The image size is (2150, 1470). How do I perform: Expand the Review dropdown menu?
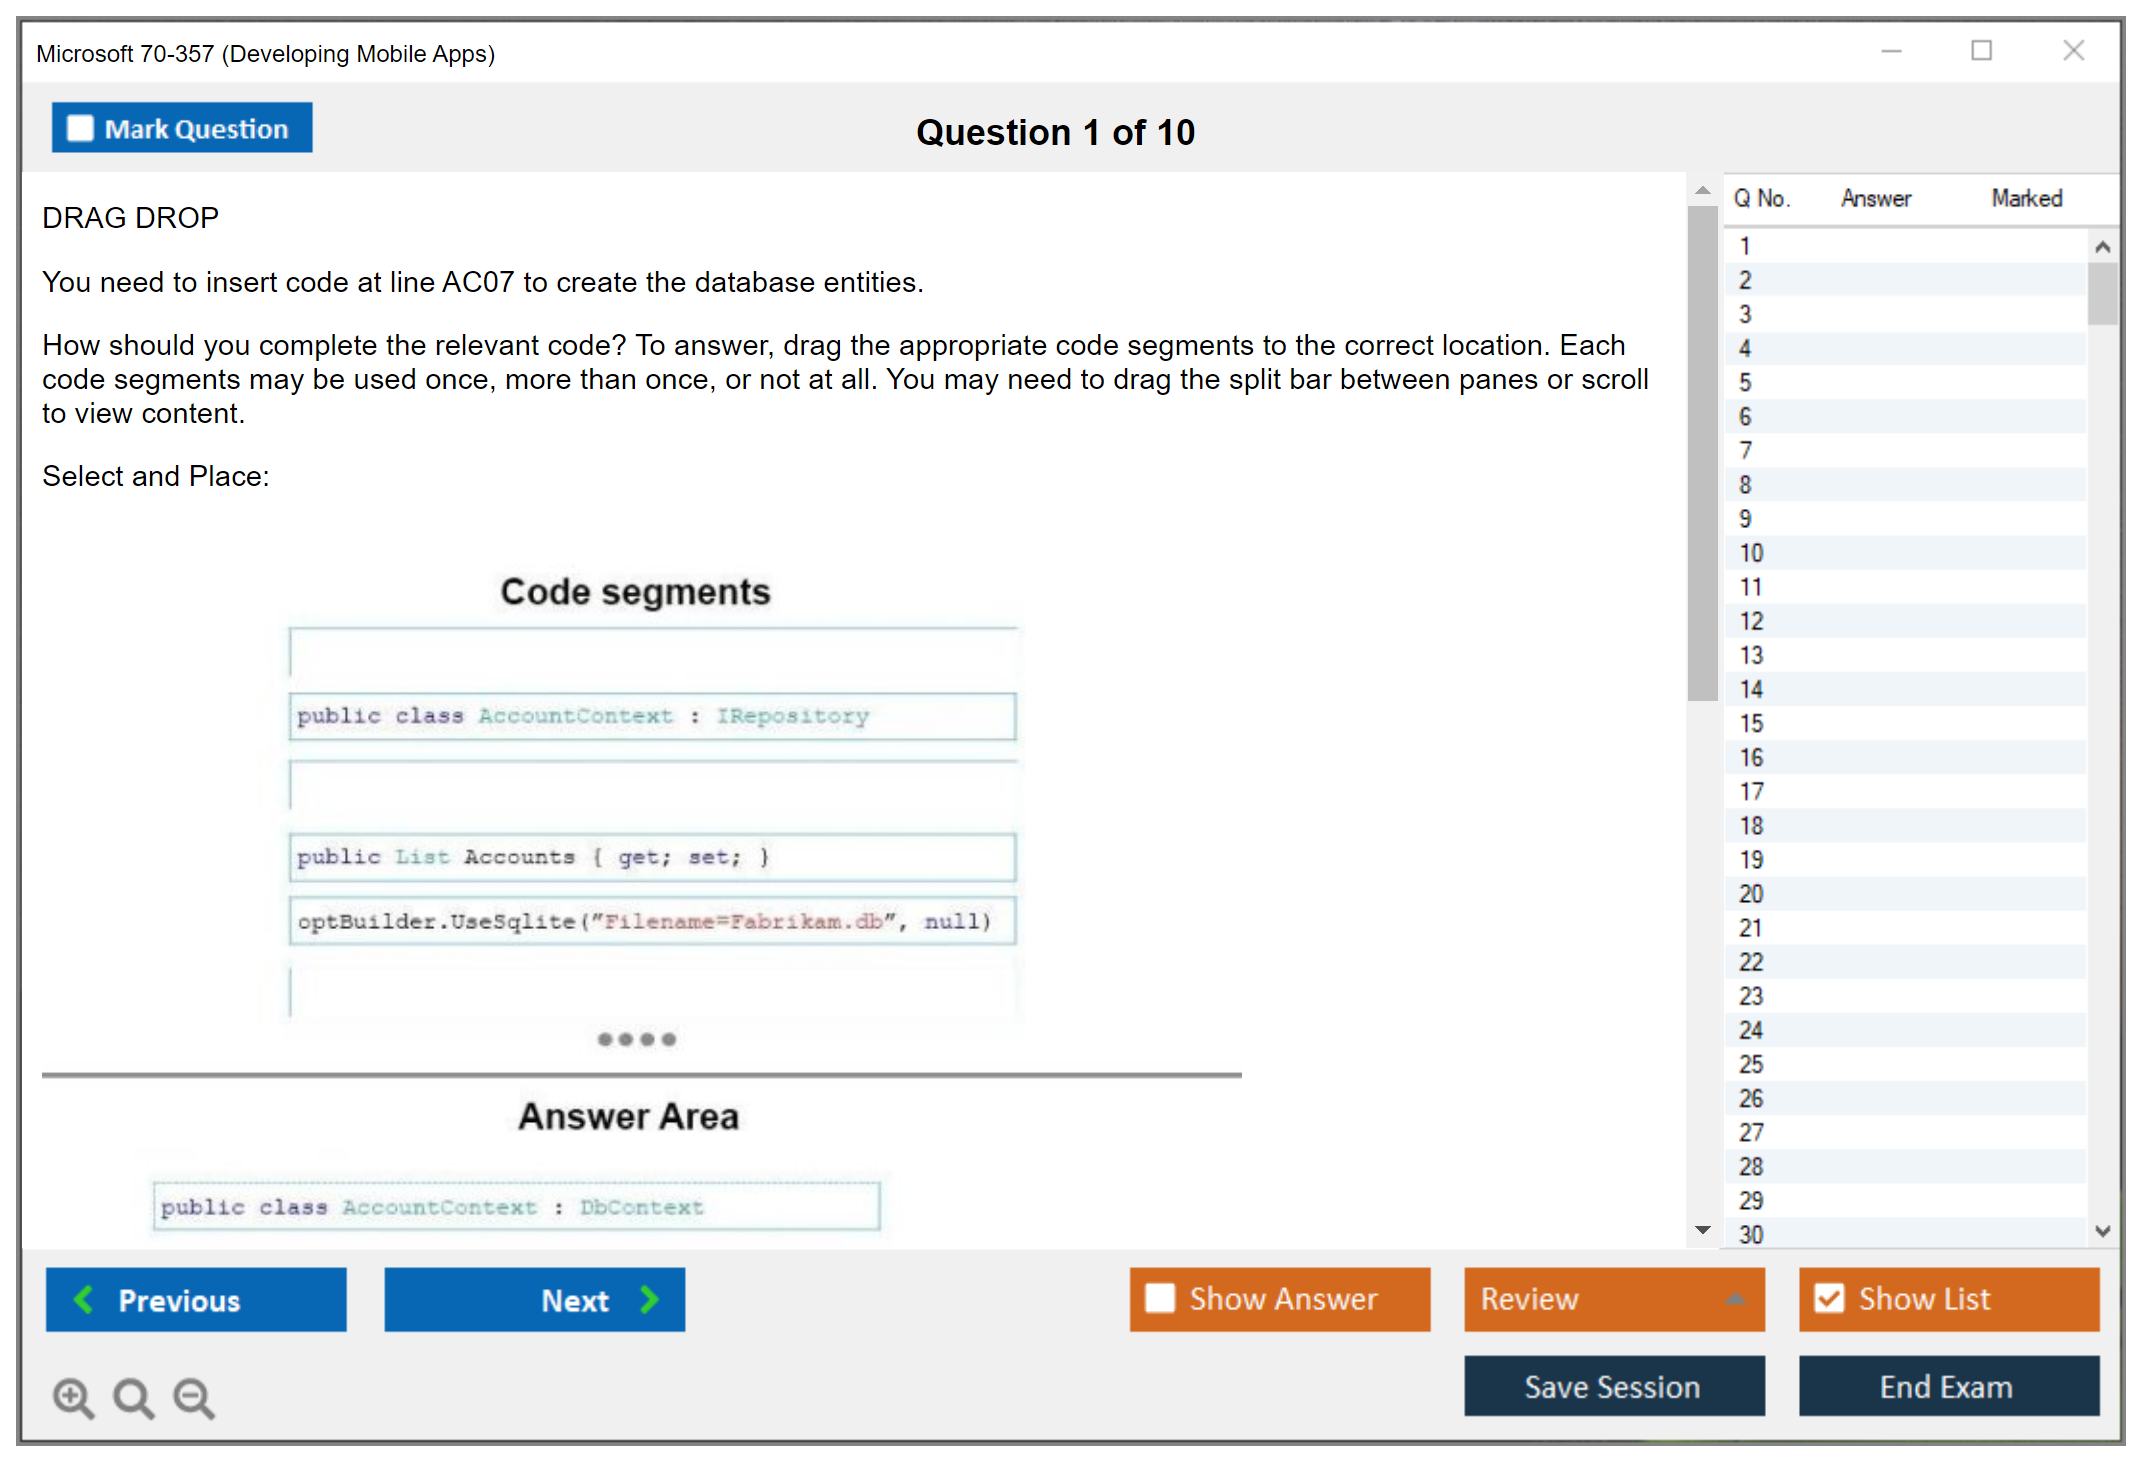1735,1299
